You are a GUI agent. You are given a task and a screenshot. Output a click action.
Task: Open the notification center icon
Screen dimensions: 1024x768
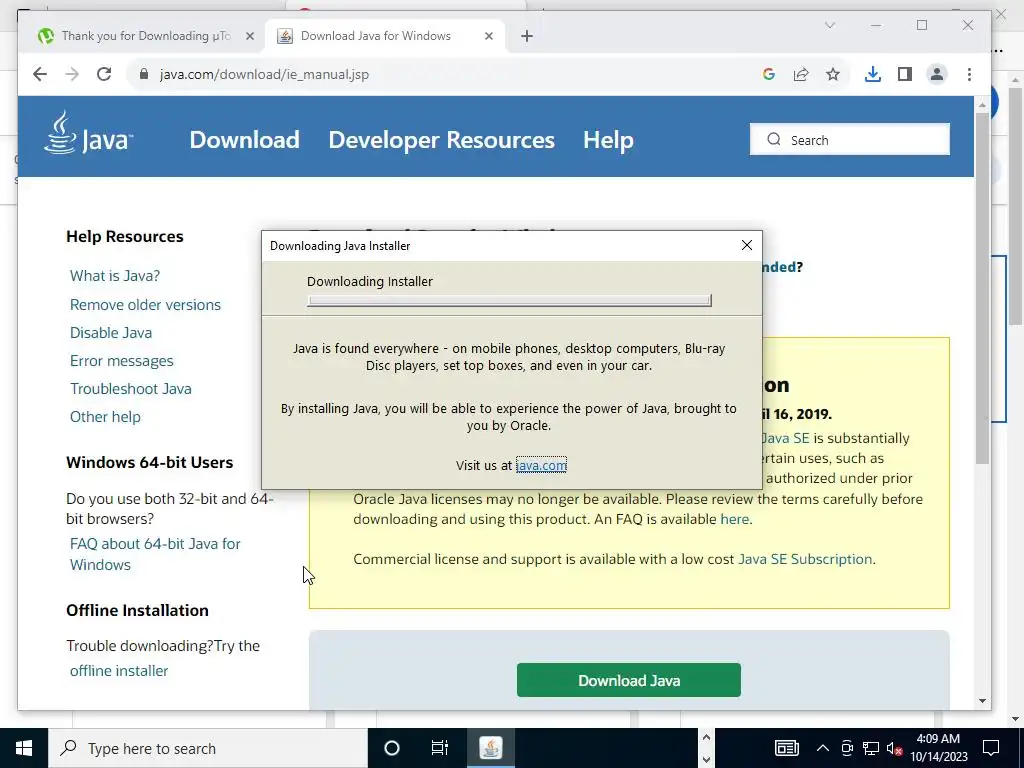click(991, 748)
